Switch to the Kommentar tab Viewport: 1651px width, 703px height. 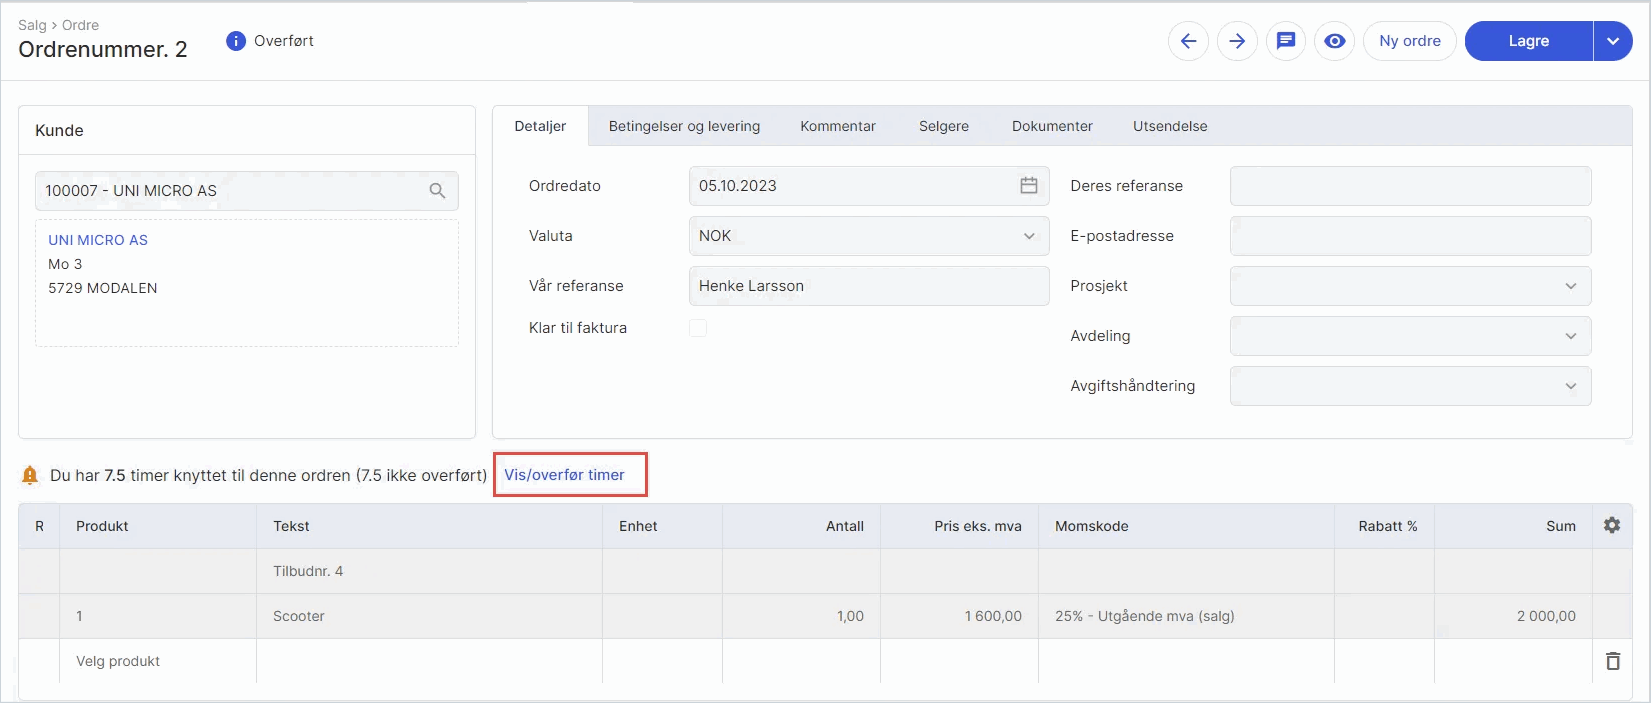tap(838, 126)
